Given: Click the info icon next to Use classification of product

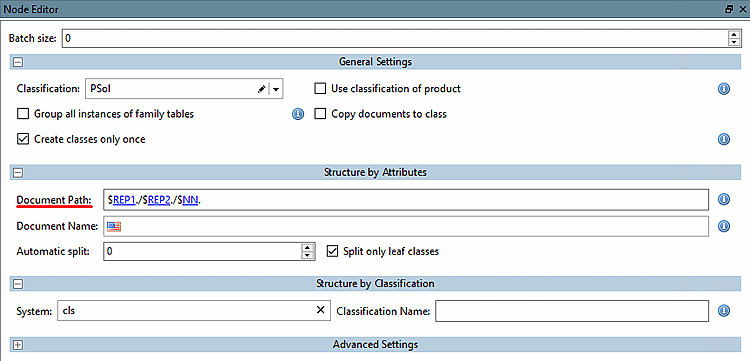Looking at the screenshot, I should 724,89.
